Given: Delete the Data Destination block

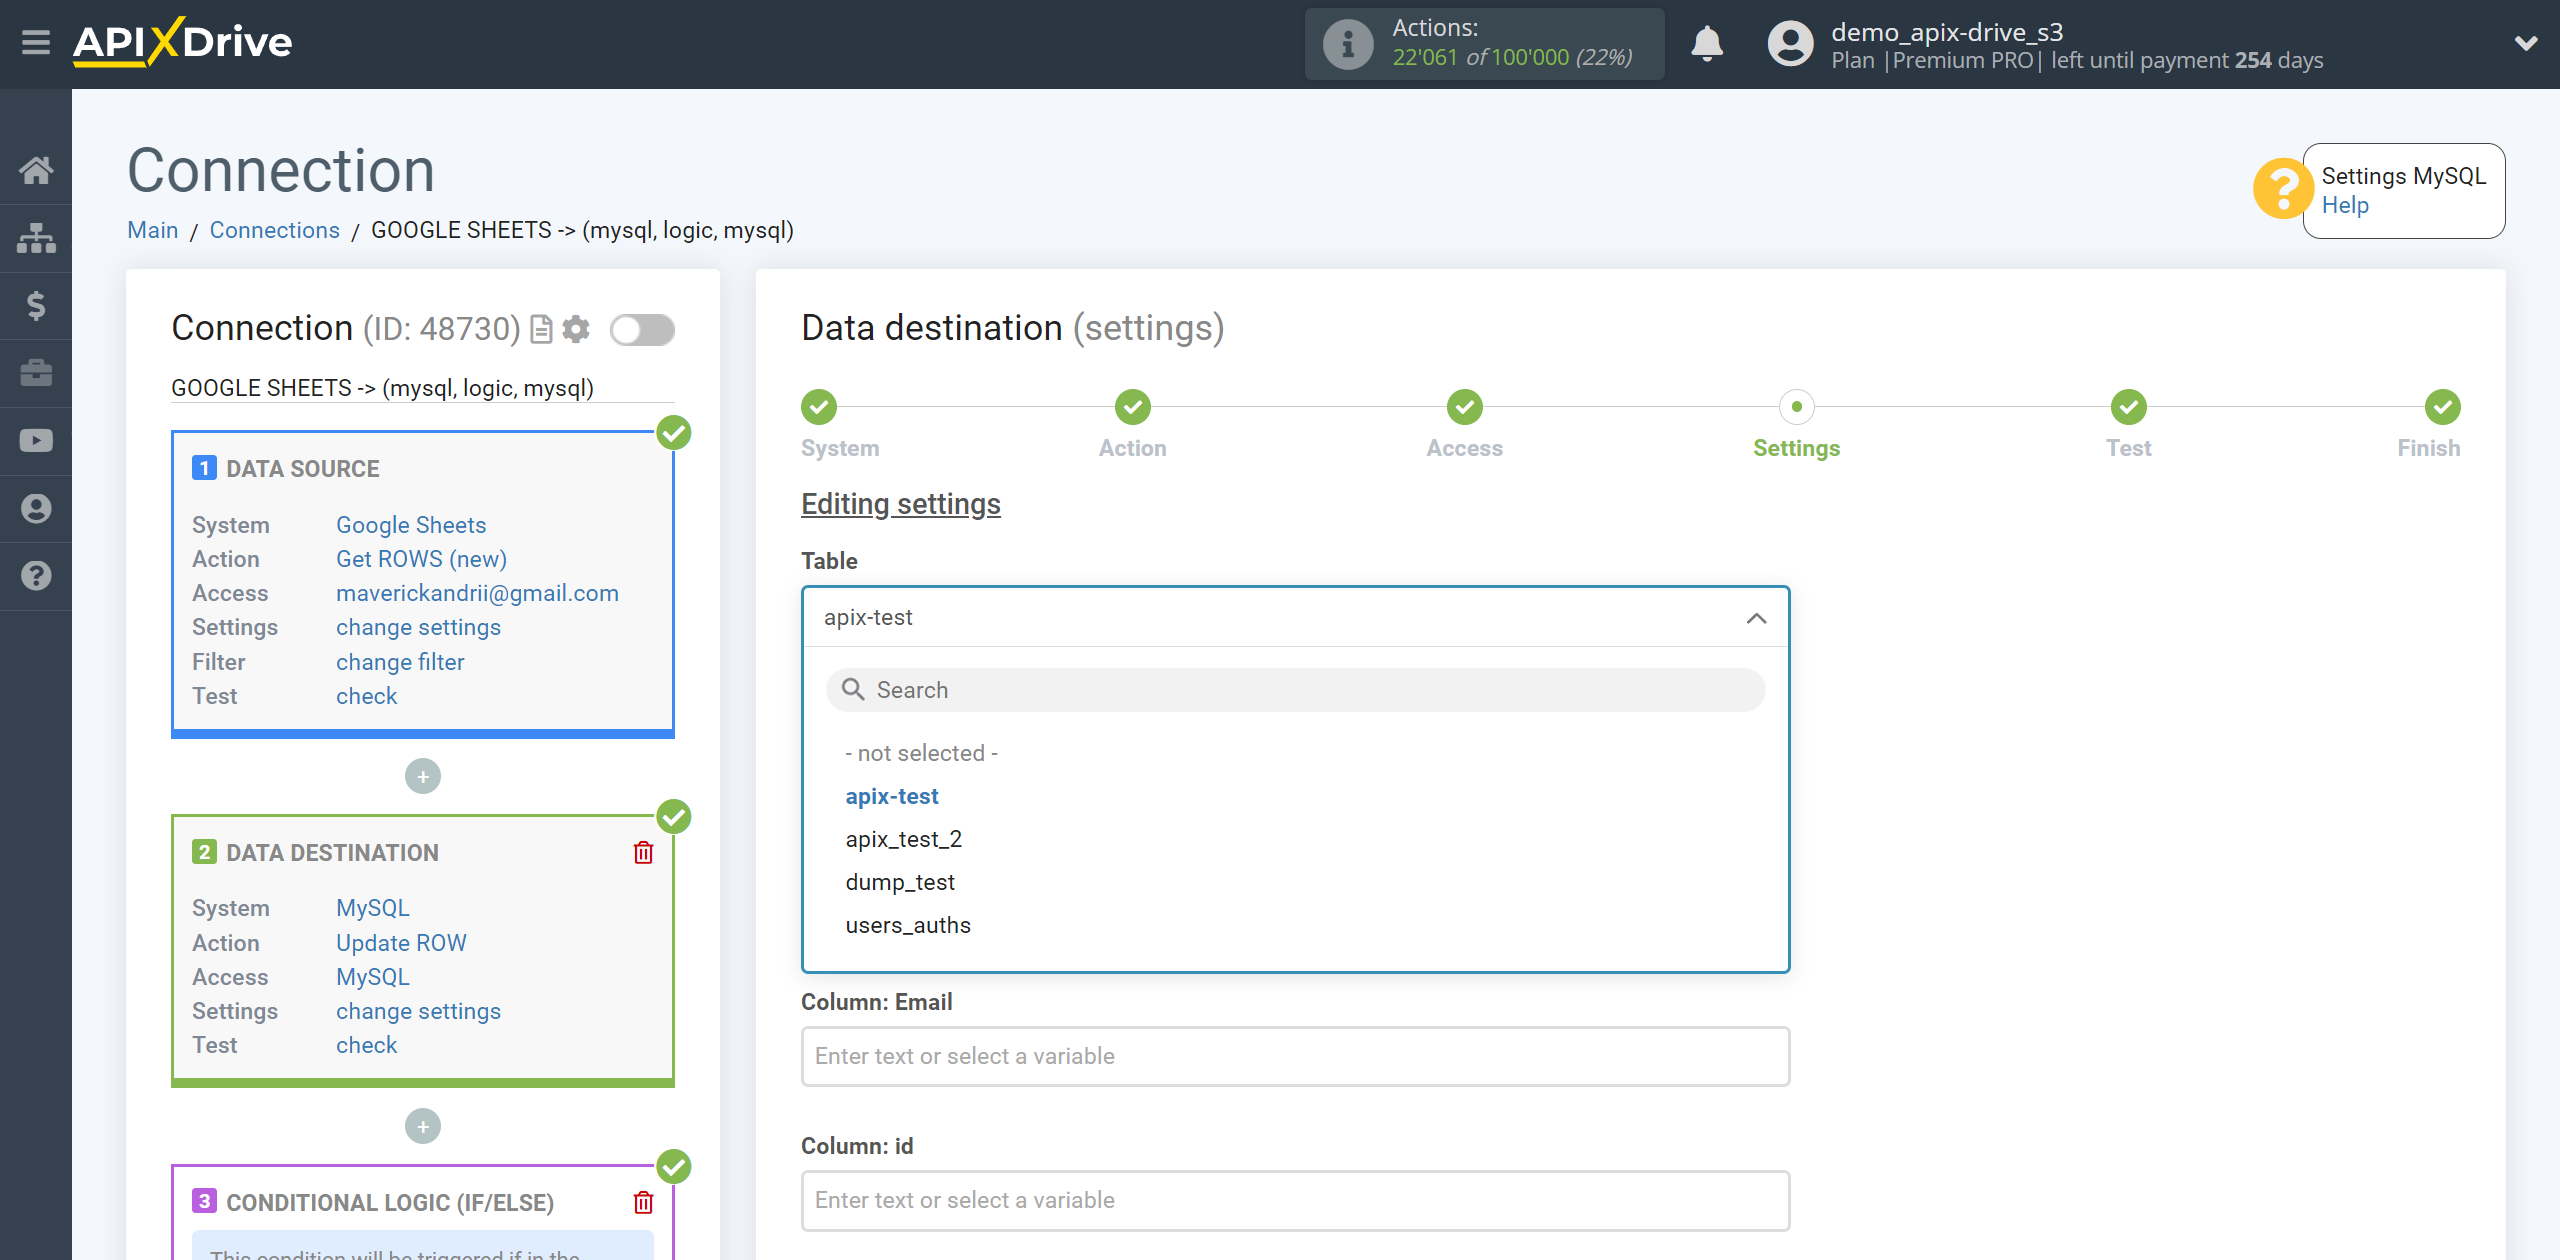Looking at the screenshot, I should (x=643, y=853).
